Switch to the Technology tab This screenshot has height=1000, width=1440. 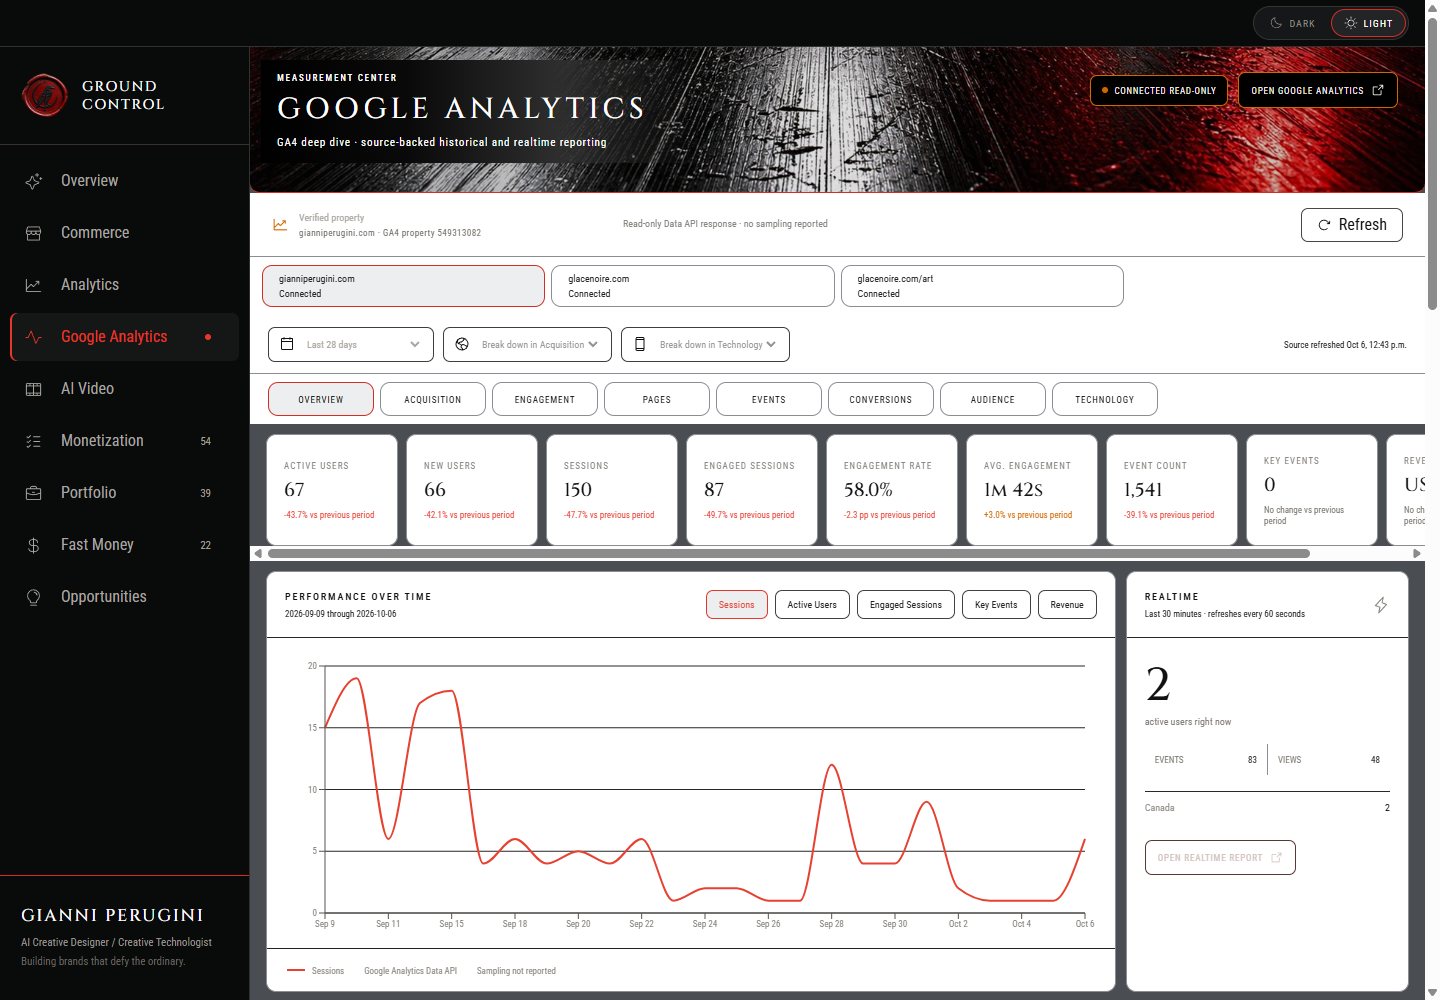point(1105,399)
